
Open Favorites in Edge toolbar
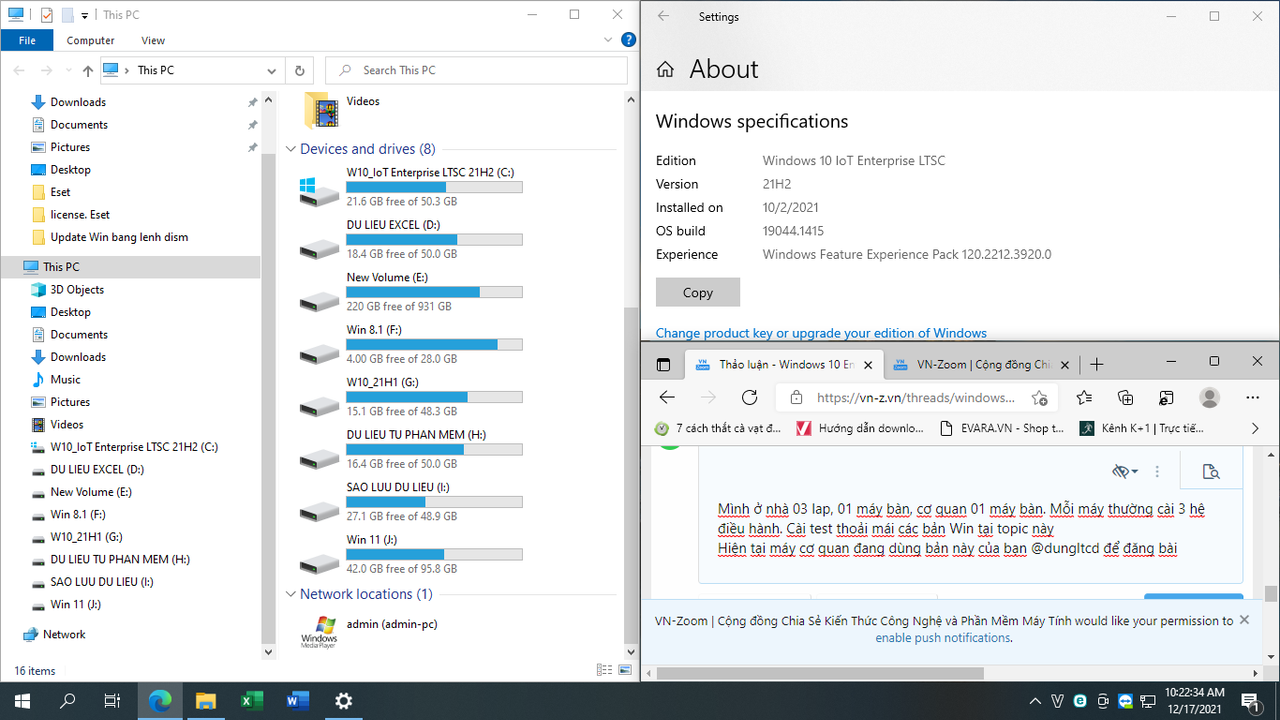click(1084, 397)
